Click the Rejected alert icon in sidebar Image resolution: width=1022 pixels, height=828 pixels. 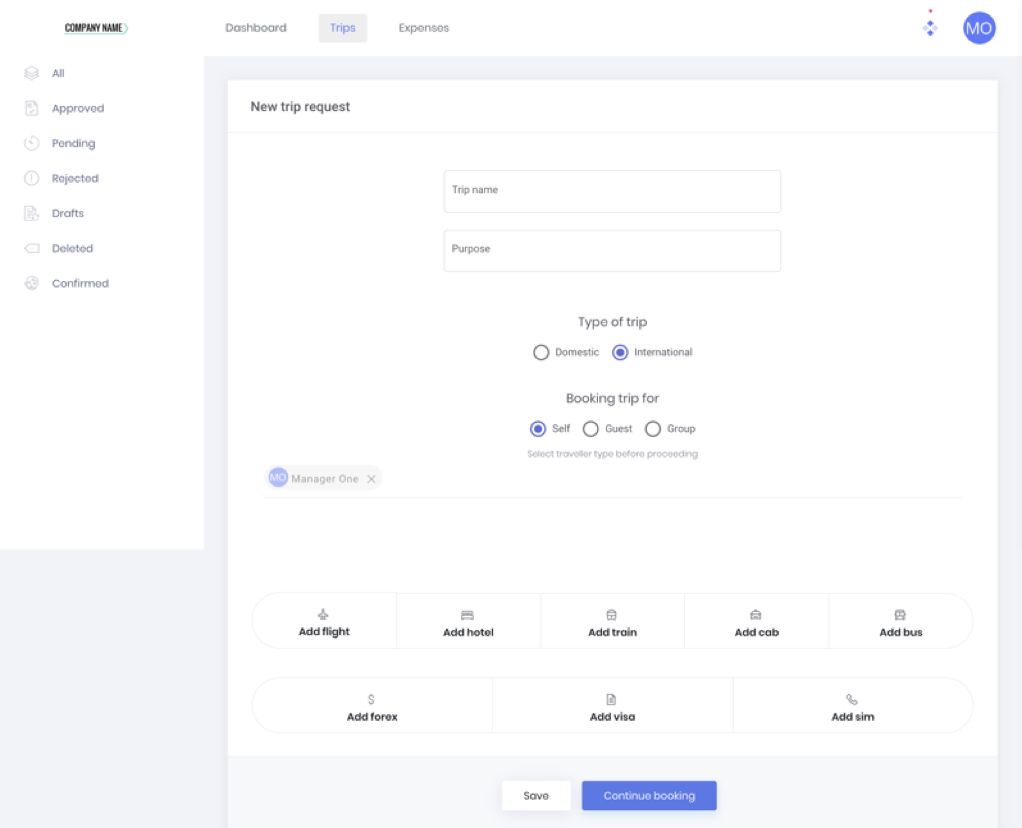[x=31, y=178]
